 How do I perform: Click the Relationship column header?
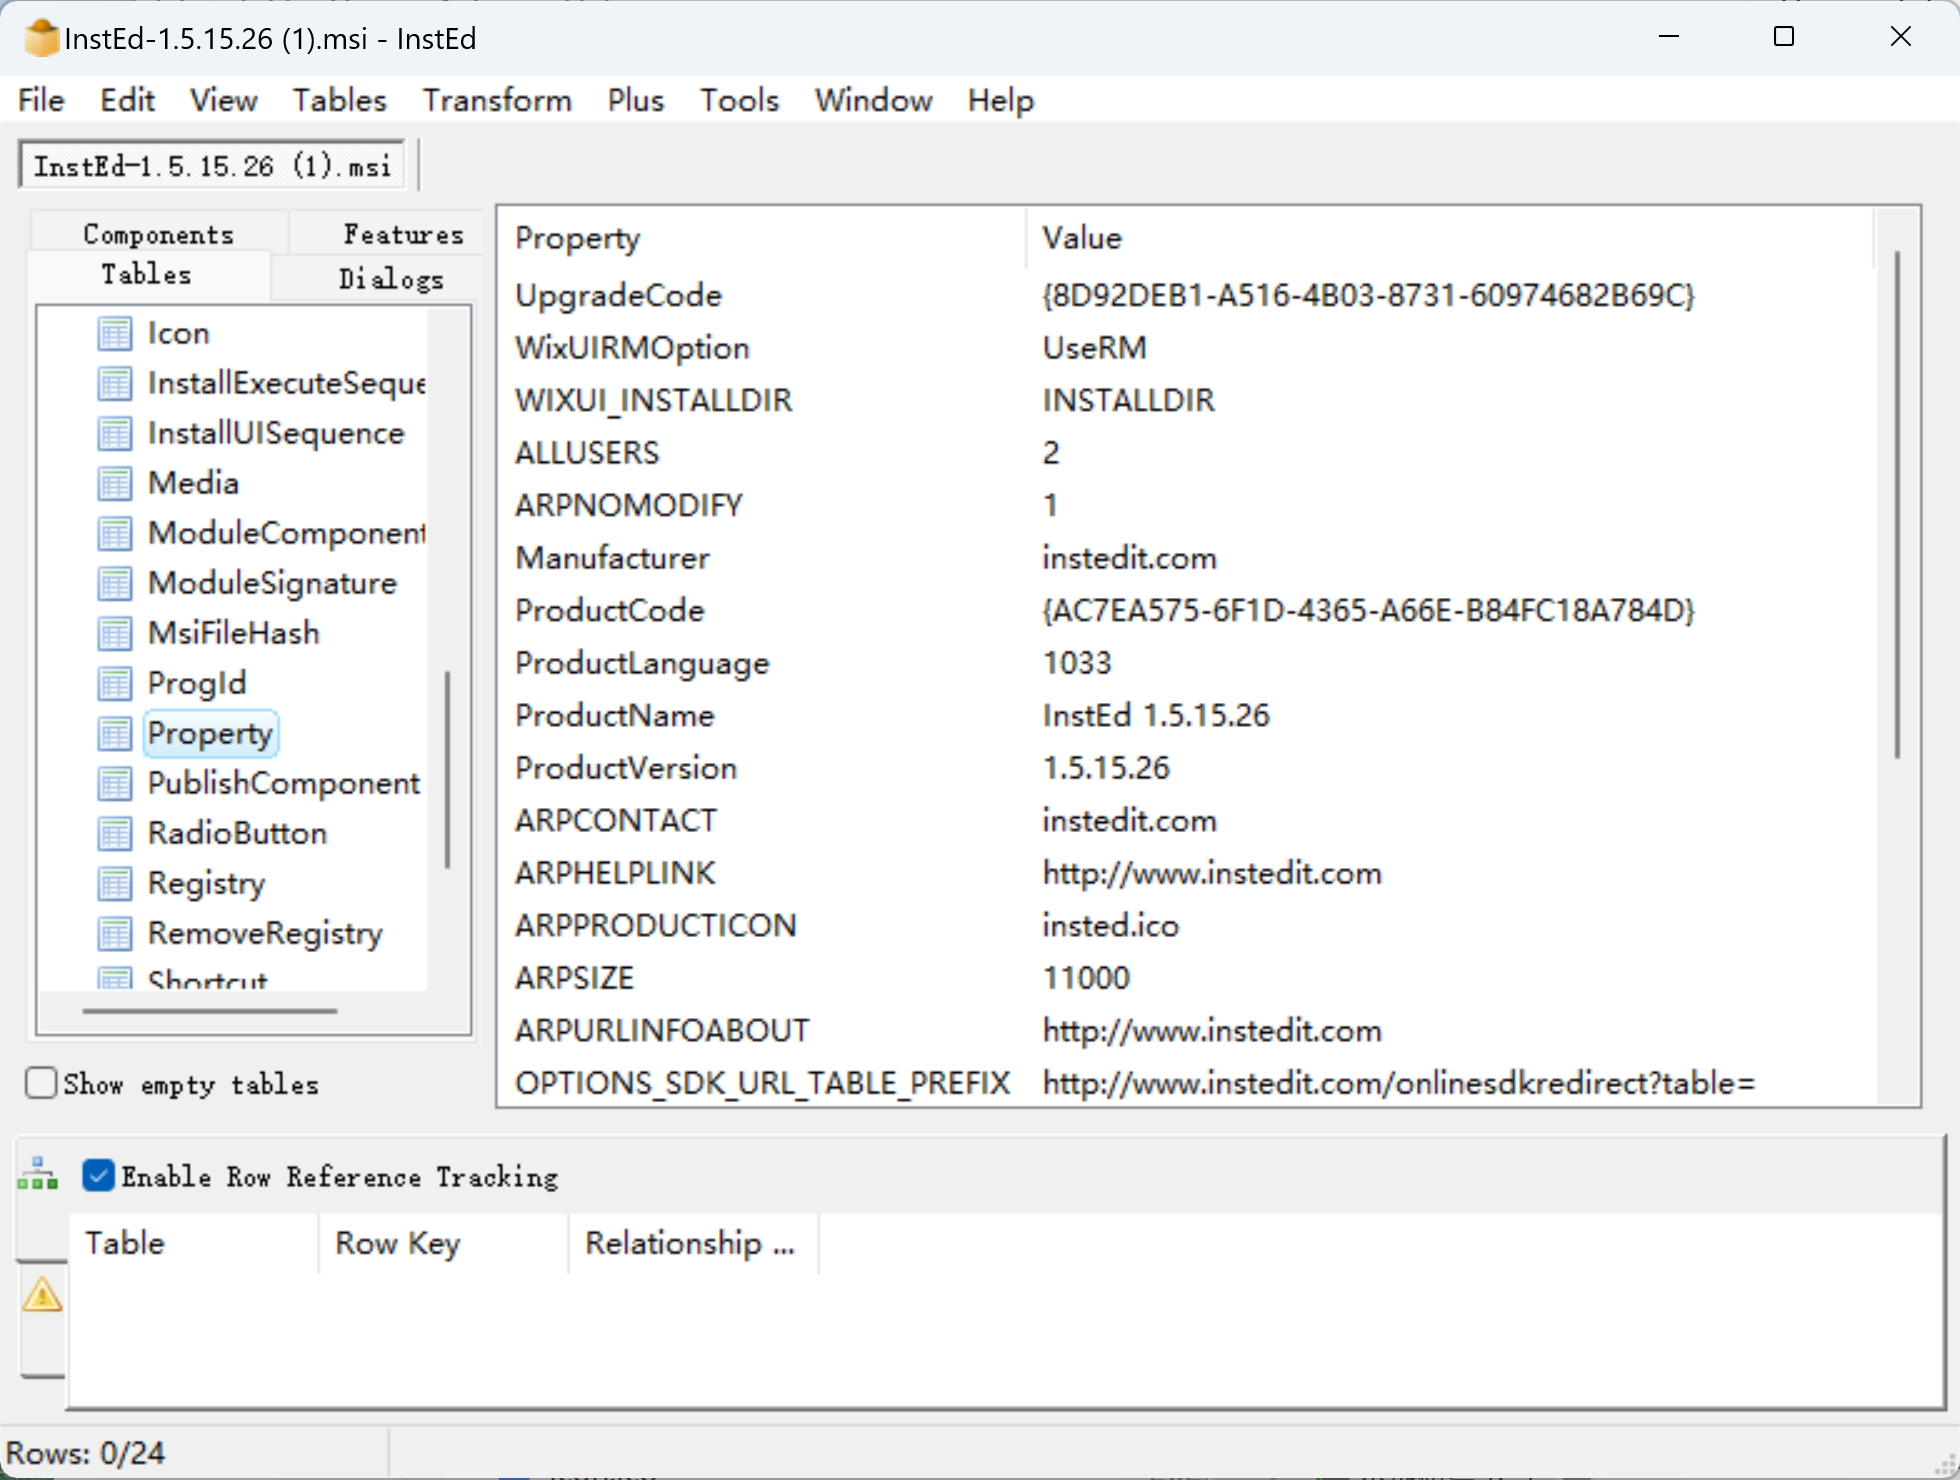(x=694, y=1243)
